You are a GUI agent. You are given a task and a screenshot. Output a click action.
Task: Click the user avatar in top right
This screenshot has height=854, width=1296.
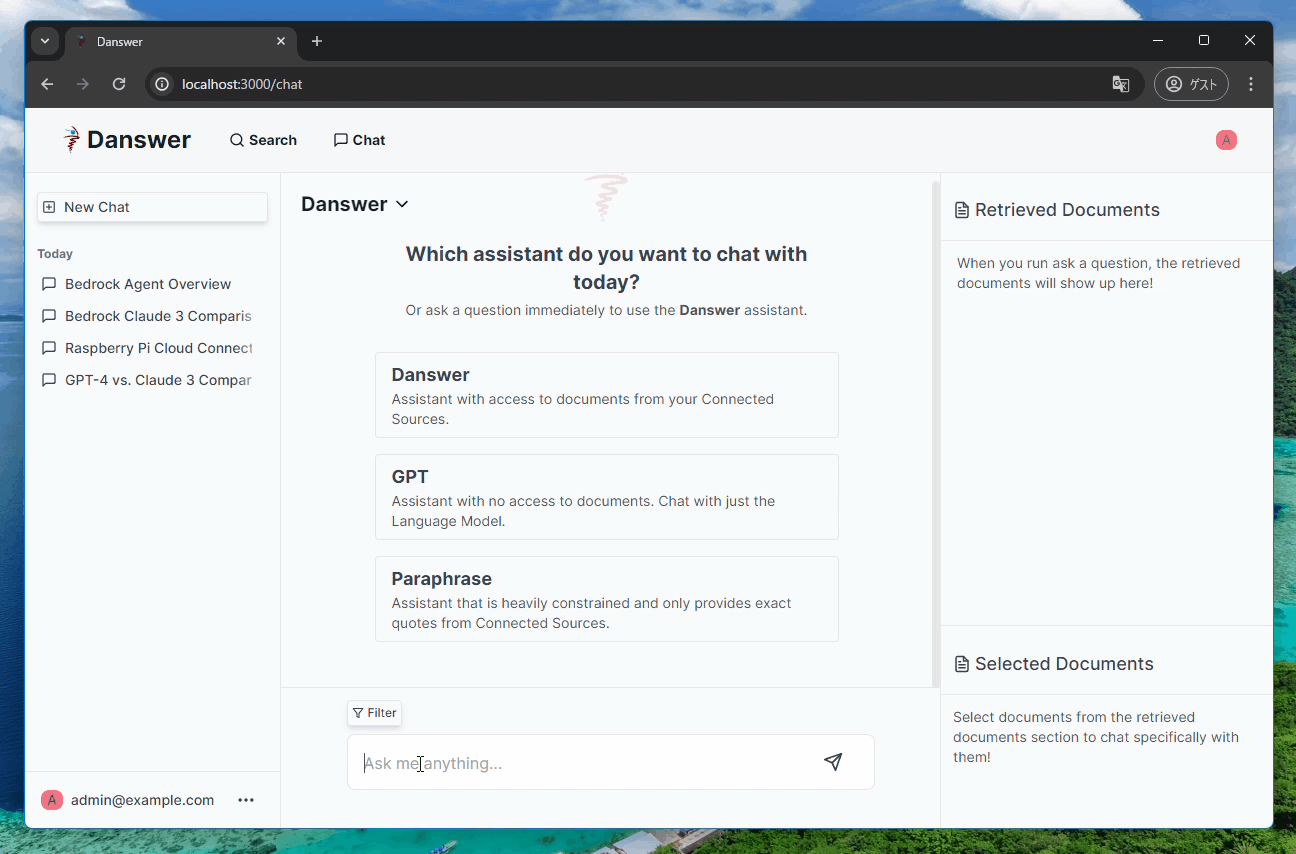[x=1226, y=140]
